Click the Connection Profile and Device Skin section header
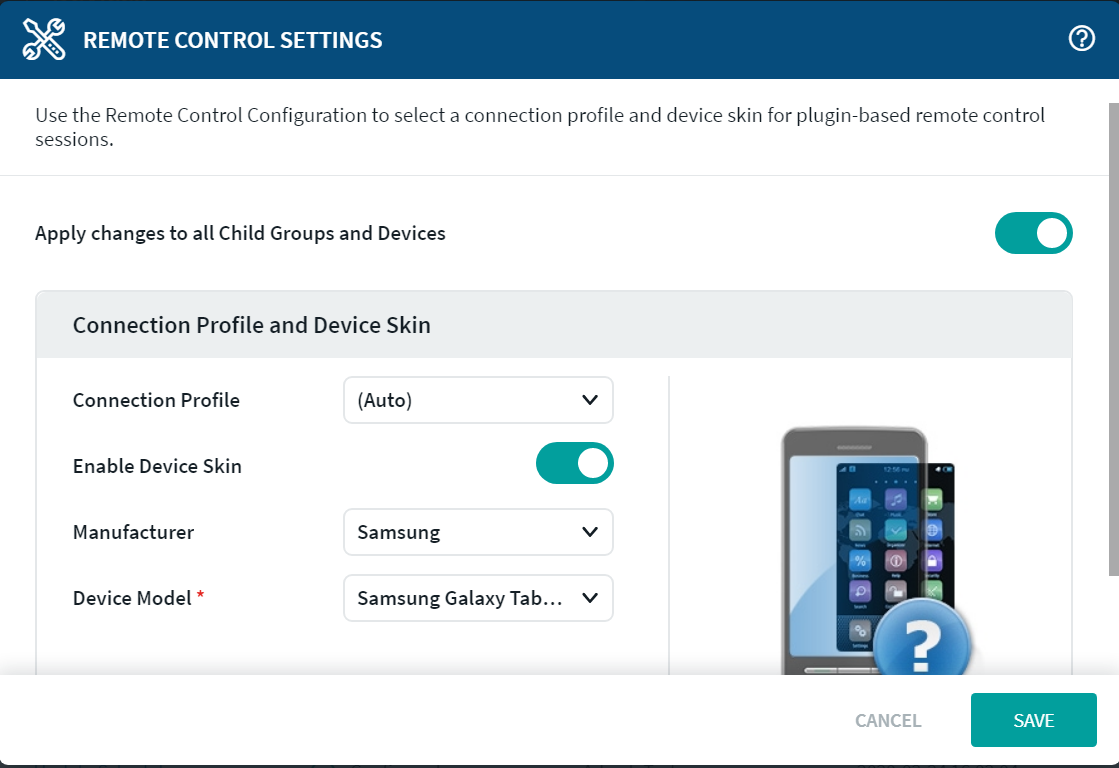 (252, 325)
